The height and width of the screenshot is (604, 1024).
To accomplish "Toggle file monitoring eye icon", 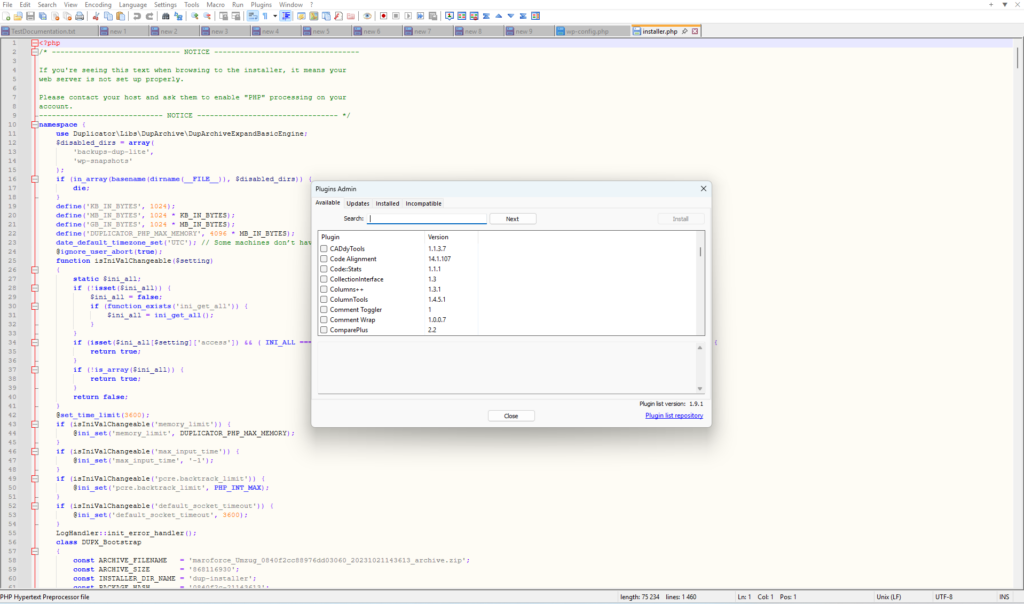I will click(x=367, y=16).
